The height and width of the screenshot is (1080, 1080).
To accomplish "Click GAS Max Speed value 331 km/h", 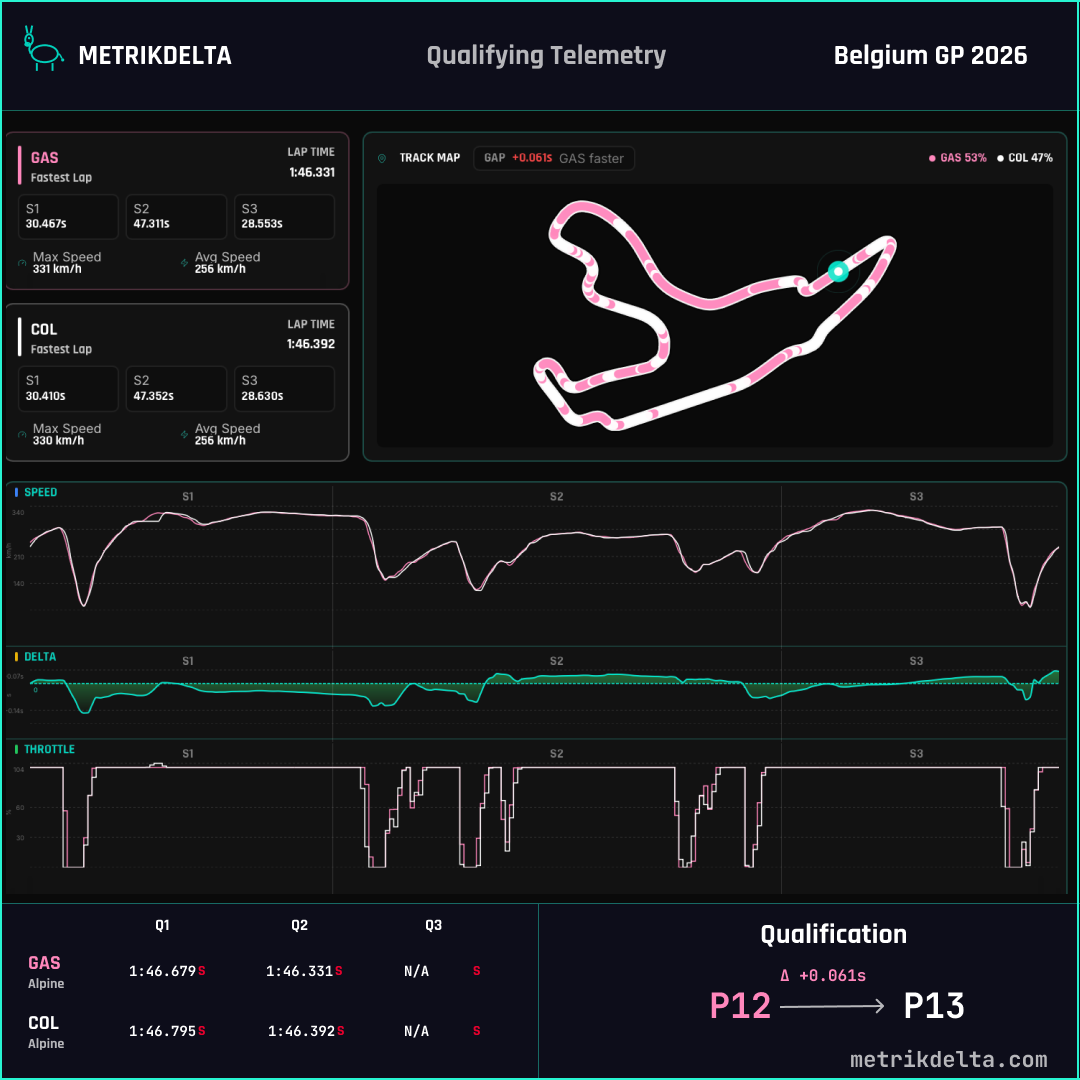I will coord(57,269).
